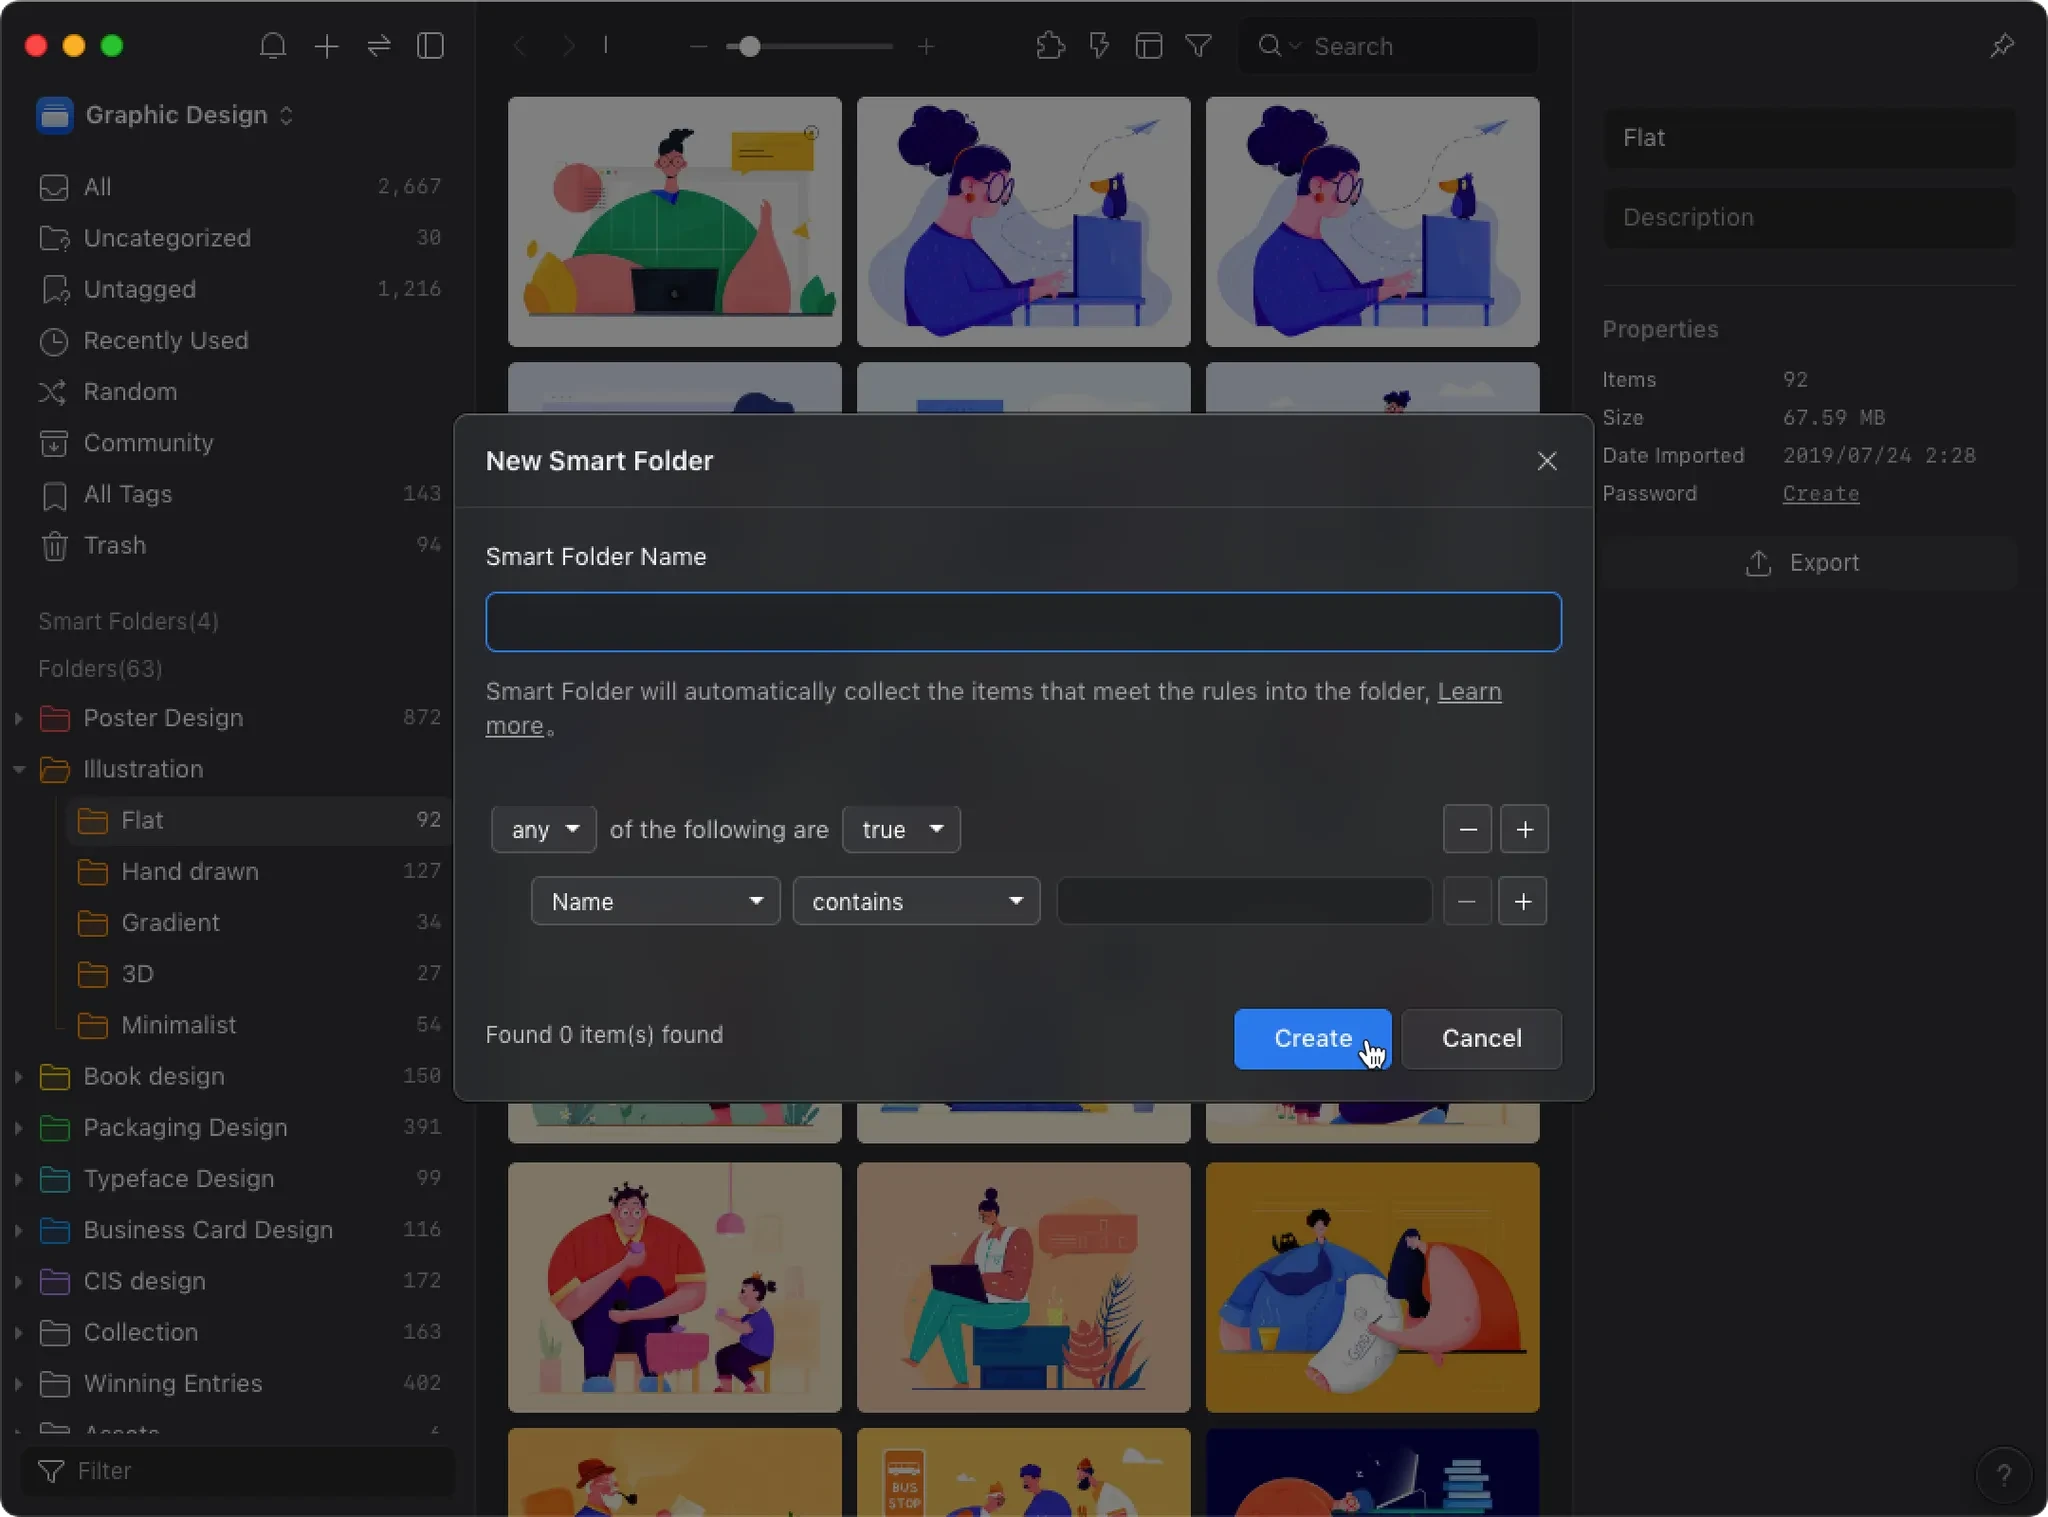This screenshot has width=2048, height=1517.
Task: Open the plugins puzzle icon
Action: (x=1050, y=46)
